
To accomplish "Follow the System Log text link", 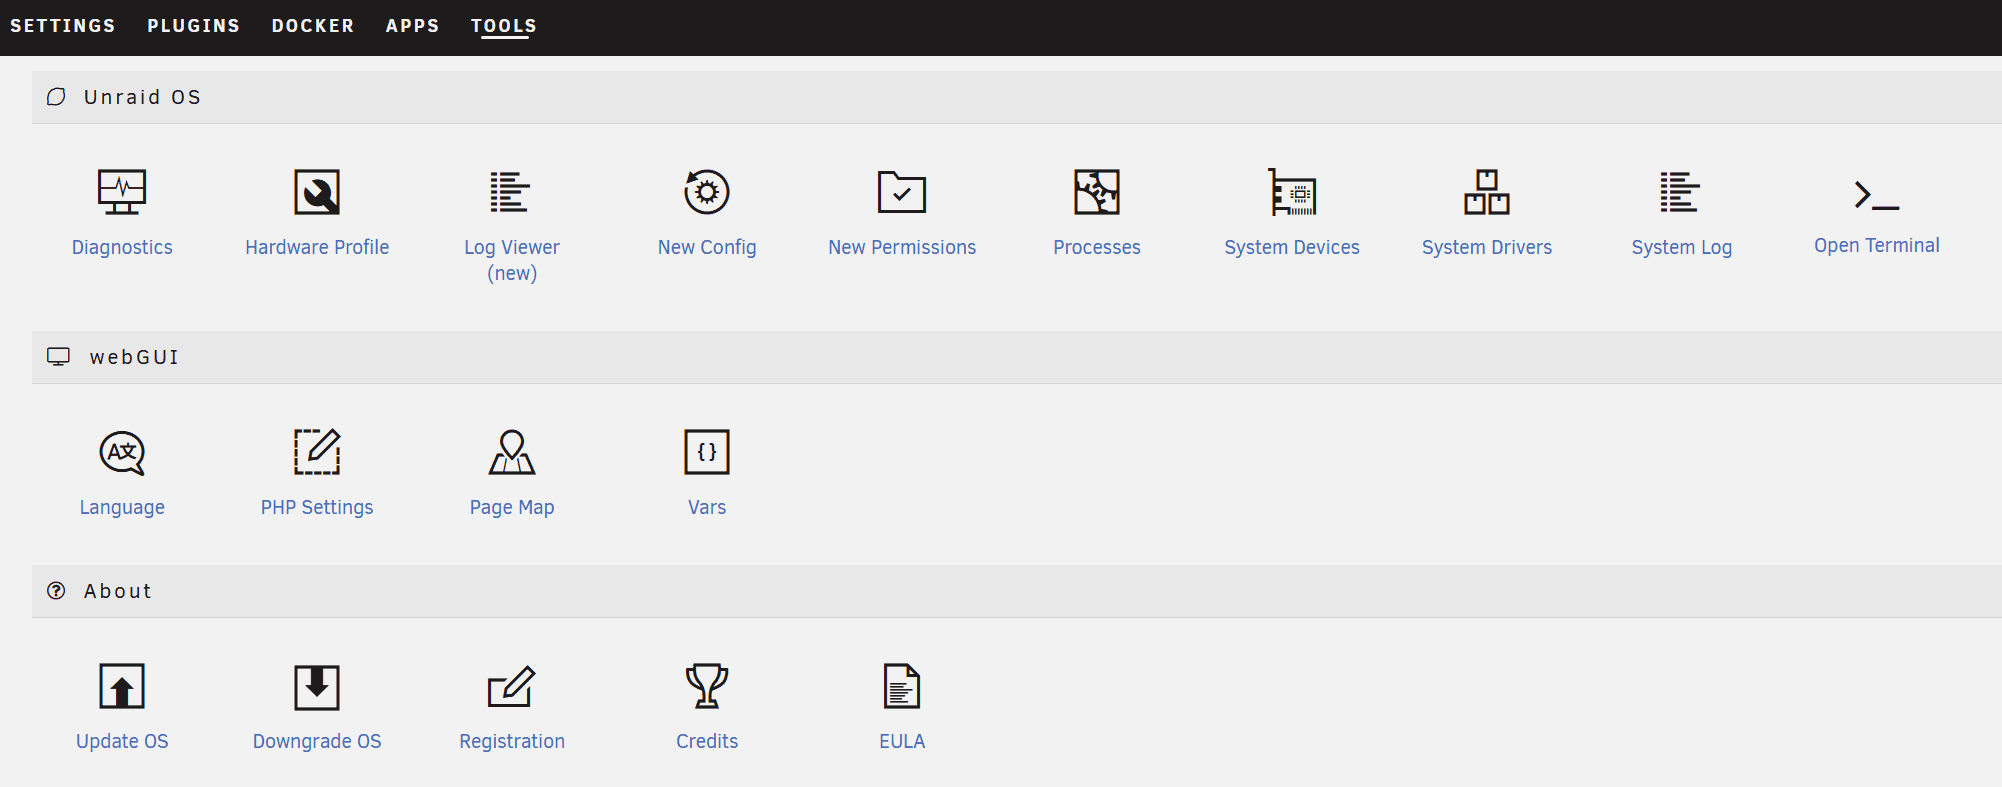I will point(1682,247).
